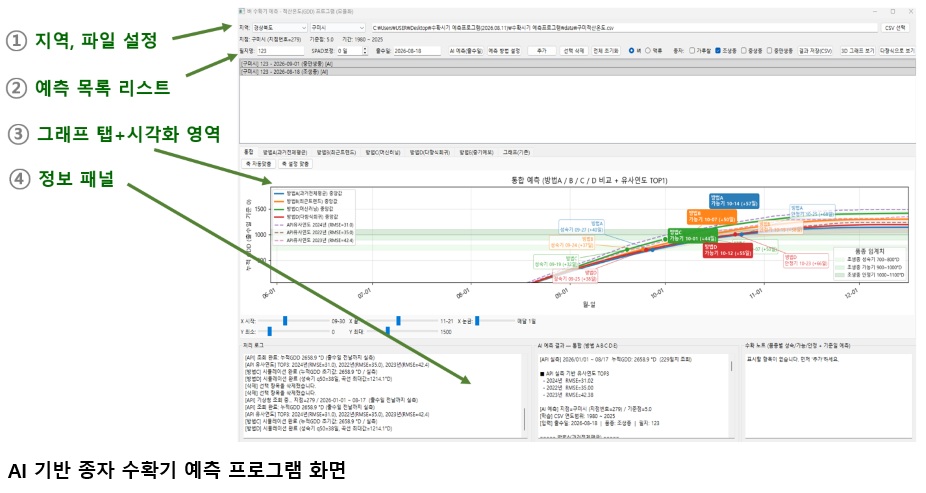This screenshot has height=493, width=926.
Task: Click the AI 예측(출수일) button
Action: click(466, 51)
